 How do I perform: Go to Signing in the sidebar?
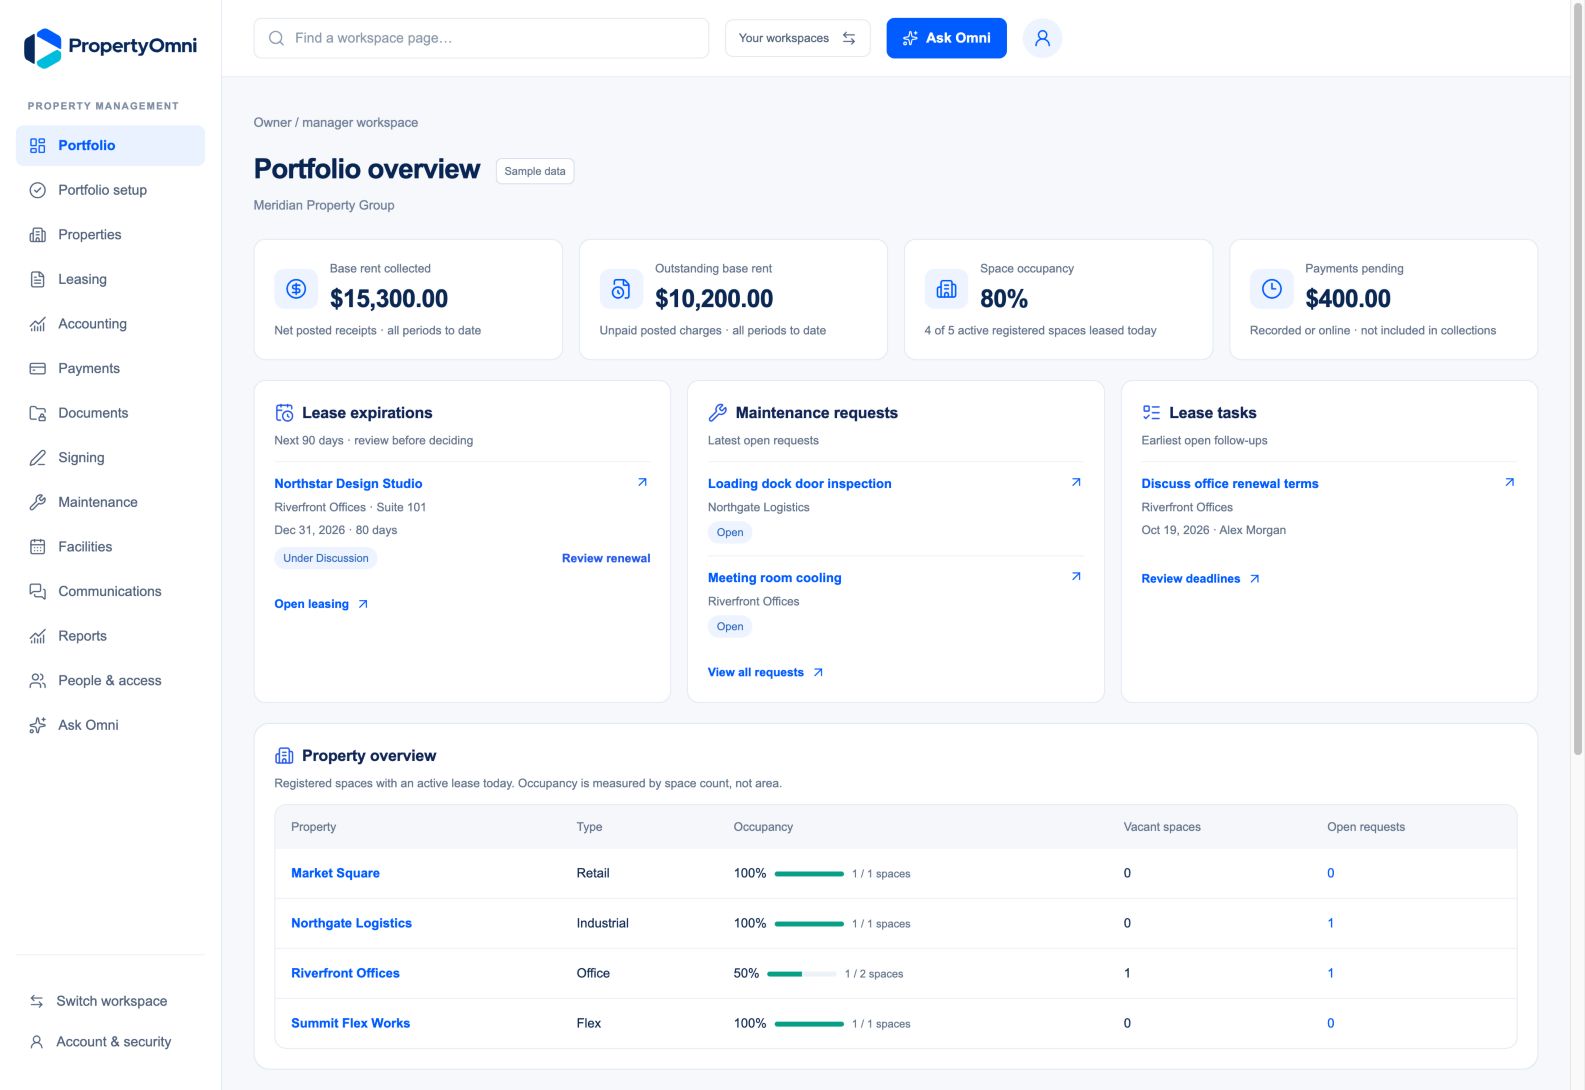[x=110, y=457]
